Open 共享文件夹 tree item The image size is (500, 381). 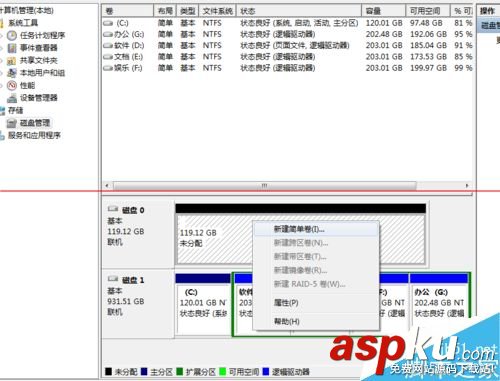[39, 60]
